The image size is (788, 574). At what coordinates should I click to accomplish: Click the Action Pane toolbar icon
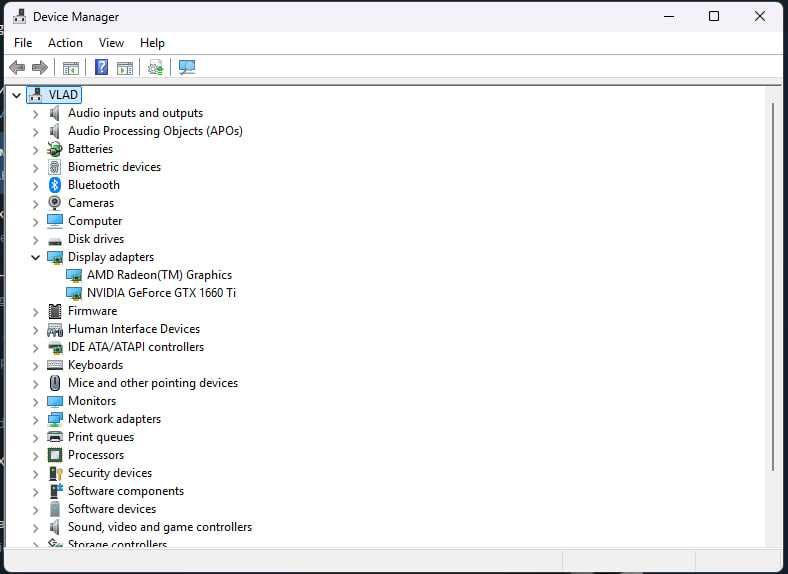[125, 67]
